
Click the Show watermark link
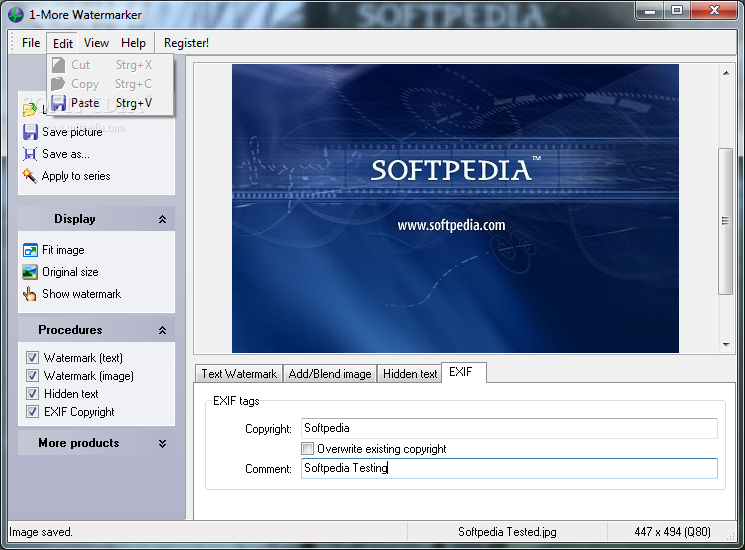(x=82, y=294)
